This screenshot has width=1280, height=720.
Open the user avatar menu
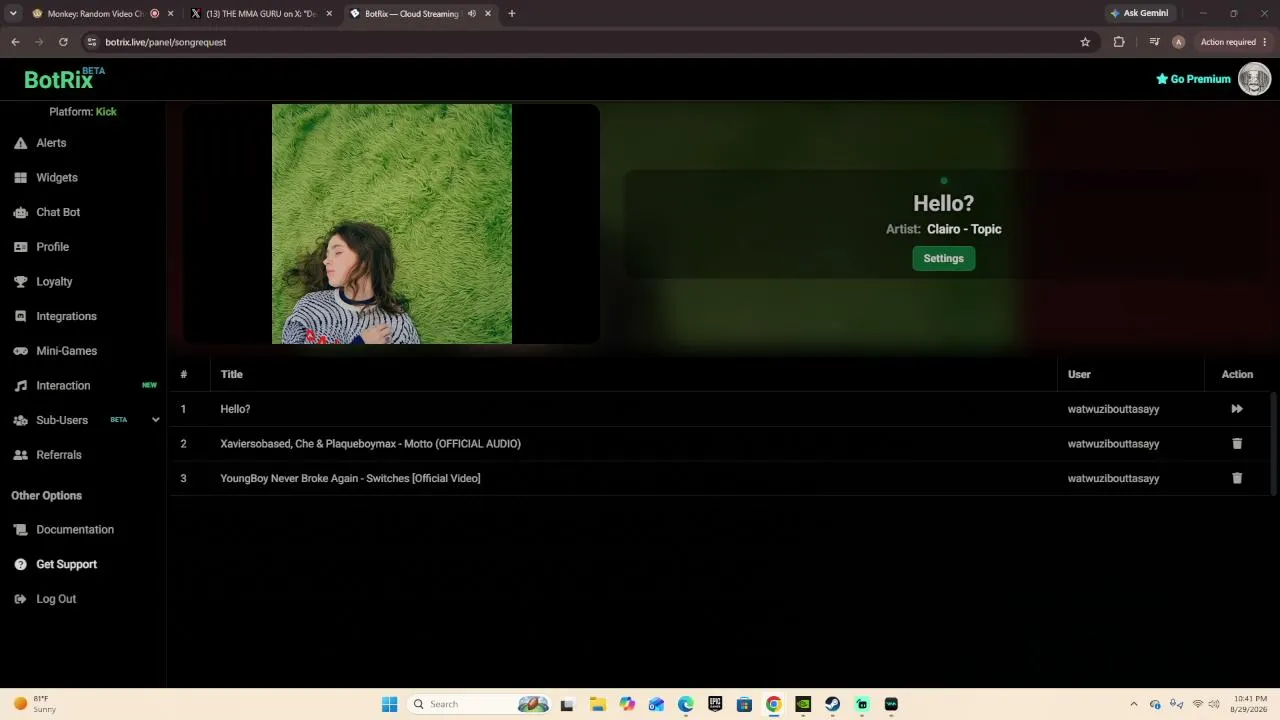coord(1254,79)
